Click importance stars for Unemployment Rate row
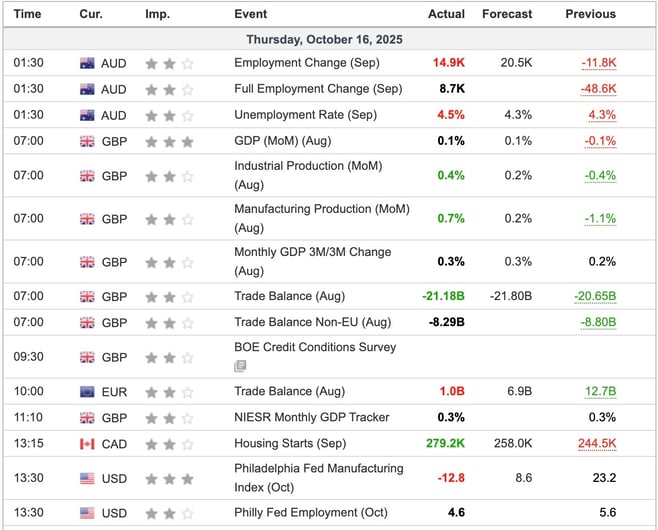The width and height of the screenshot is (658, 530). (169, 115)
